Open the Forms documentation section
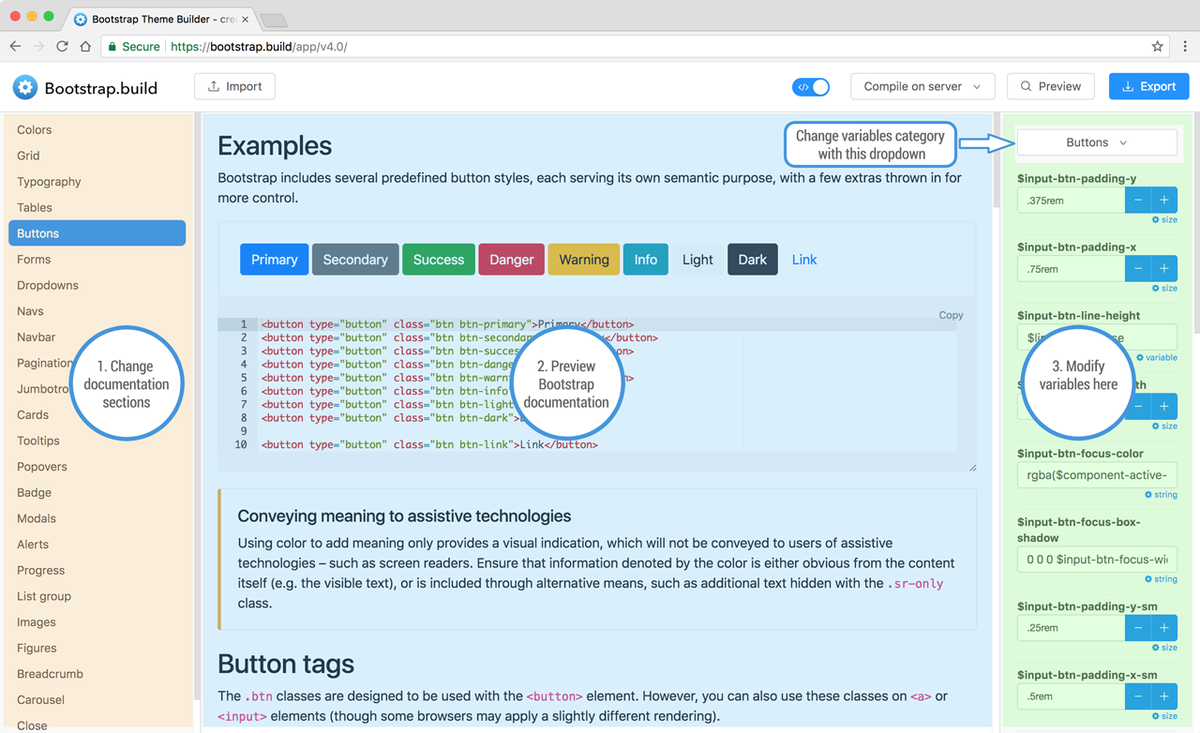This screenshot has height=733, width=1200. coord(33,259)
